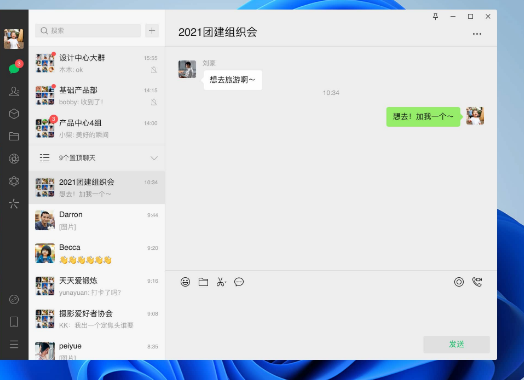The width and height of the screenshot is (524, 380).
Task: Open the Files folder icon in sidebar
Action: (14, 136)
